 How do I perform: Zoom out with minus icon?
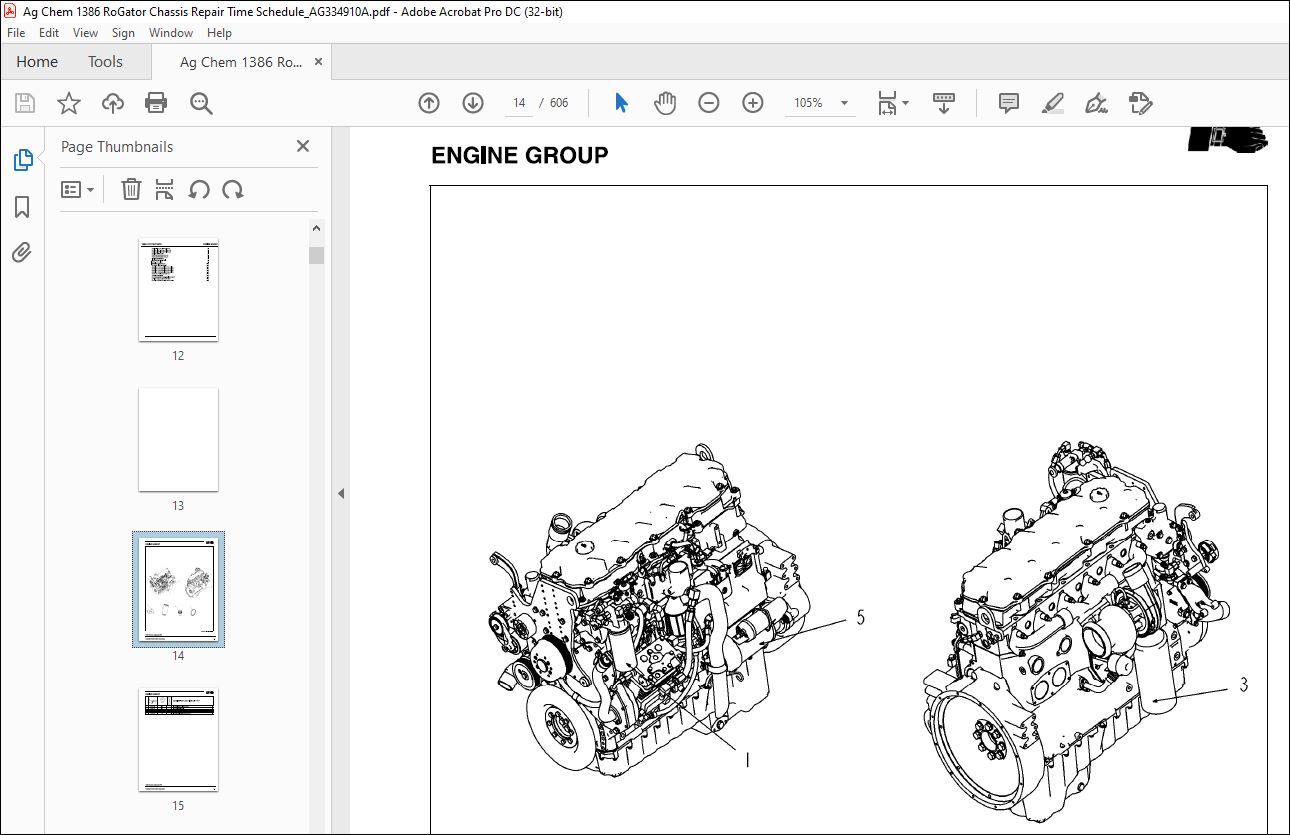[x=709, y=103]
